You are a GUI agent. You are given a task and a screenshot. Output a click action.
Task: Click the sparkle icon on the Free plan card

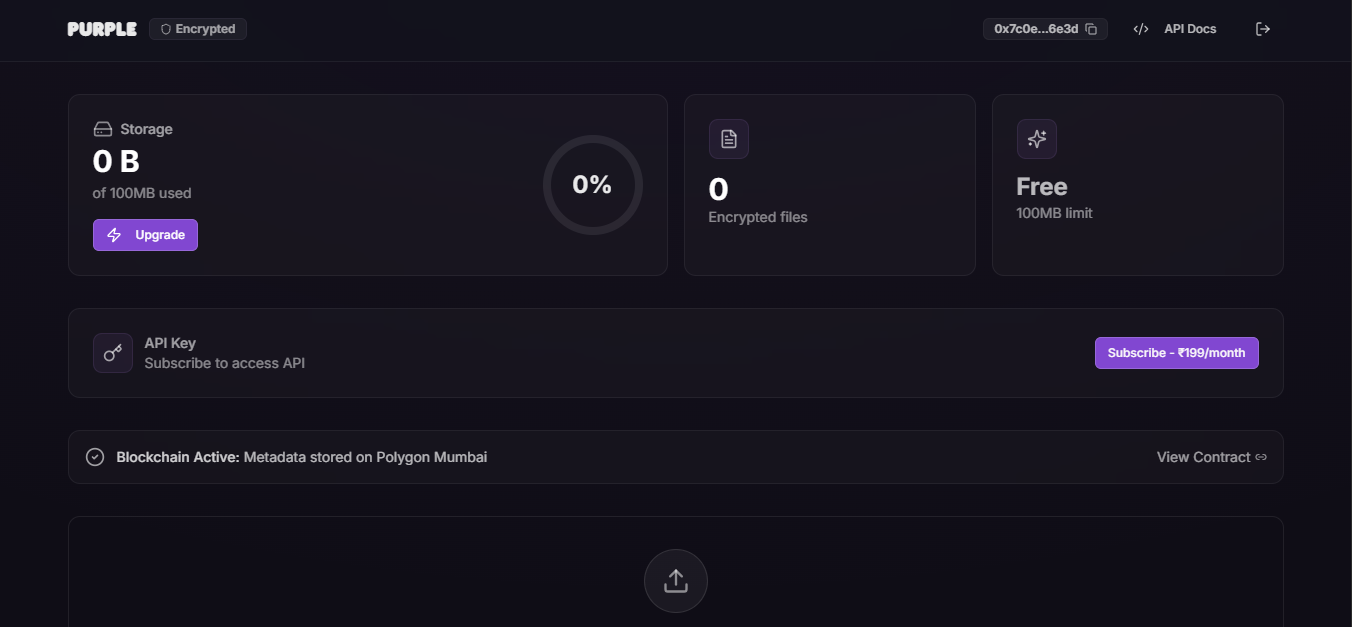pyautogui.click(x=1037, y=139)
